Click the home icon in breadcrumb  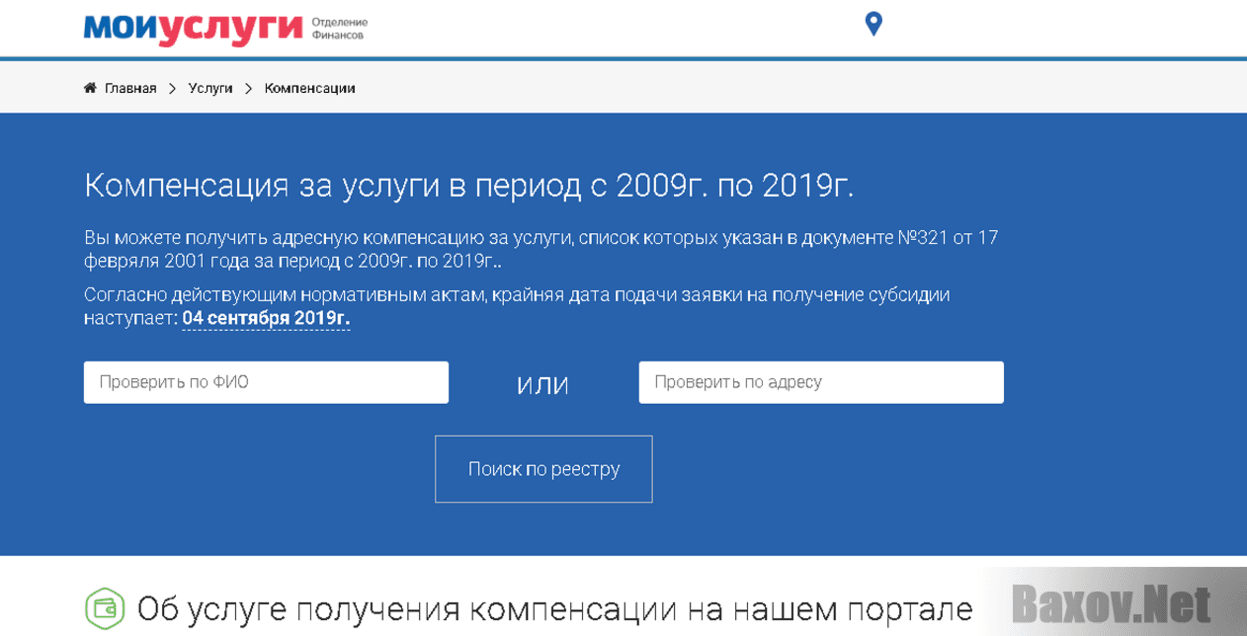pyautogui.click(x=88, y=87)
